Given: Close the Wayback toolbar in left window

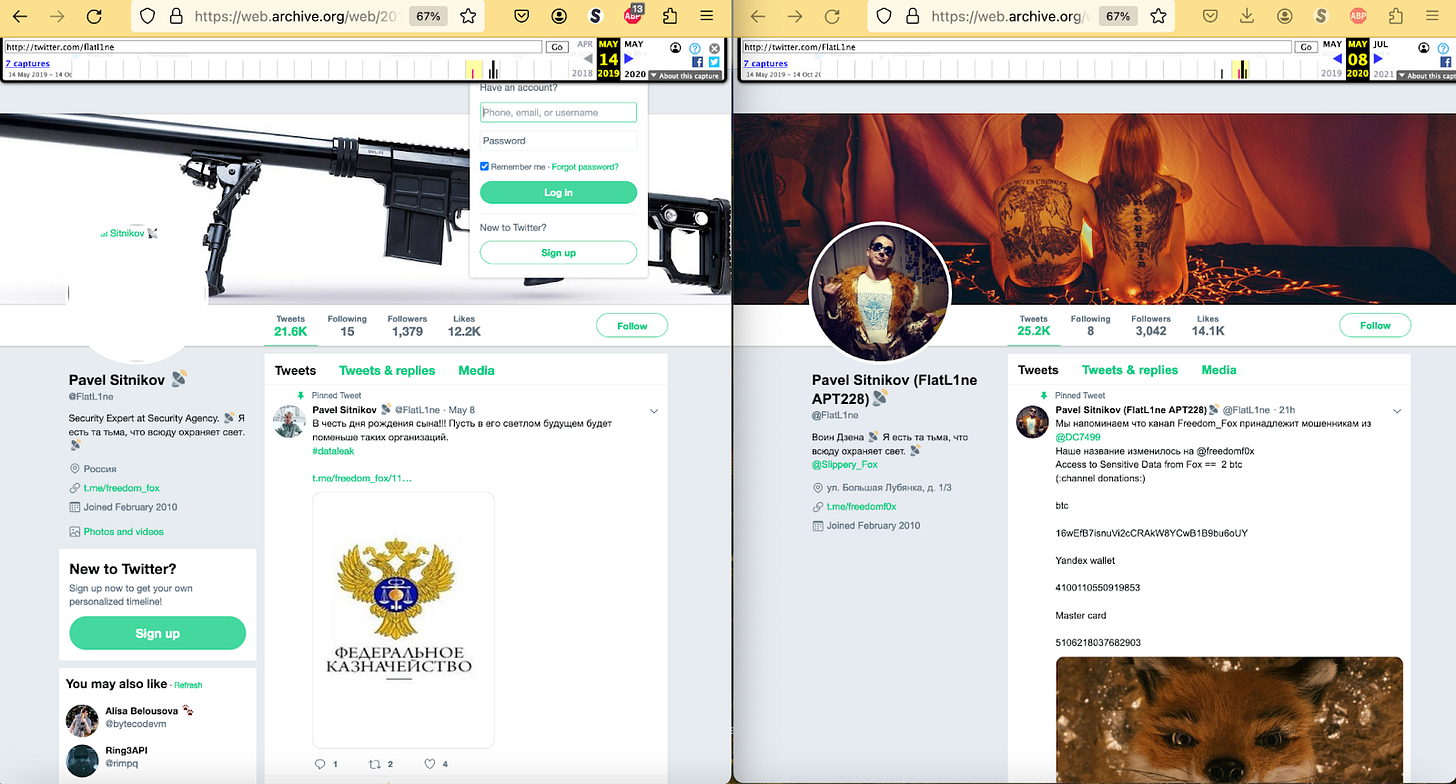Looking at the screenshot, I should (x=714, y=48).
